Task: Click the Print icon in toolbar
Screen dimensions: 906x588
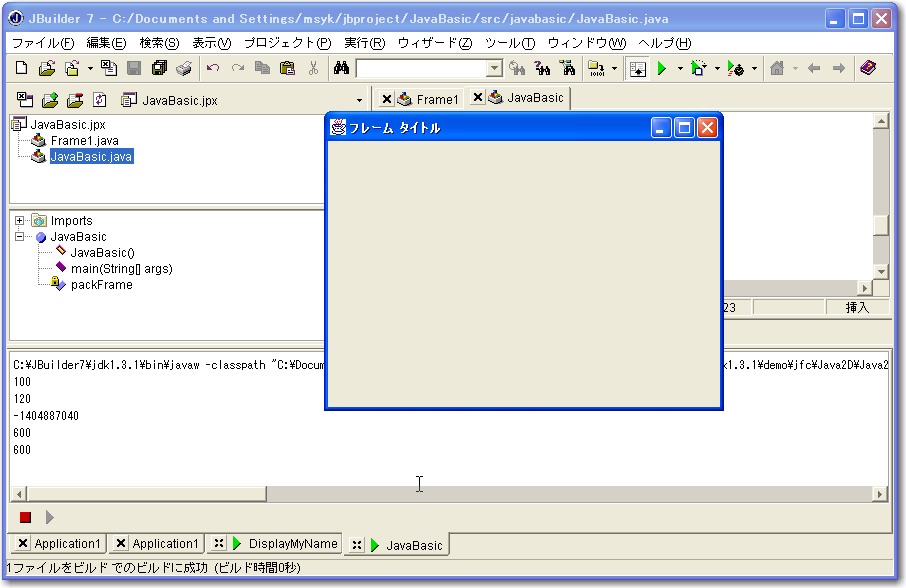Action: pos(184,68)
